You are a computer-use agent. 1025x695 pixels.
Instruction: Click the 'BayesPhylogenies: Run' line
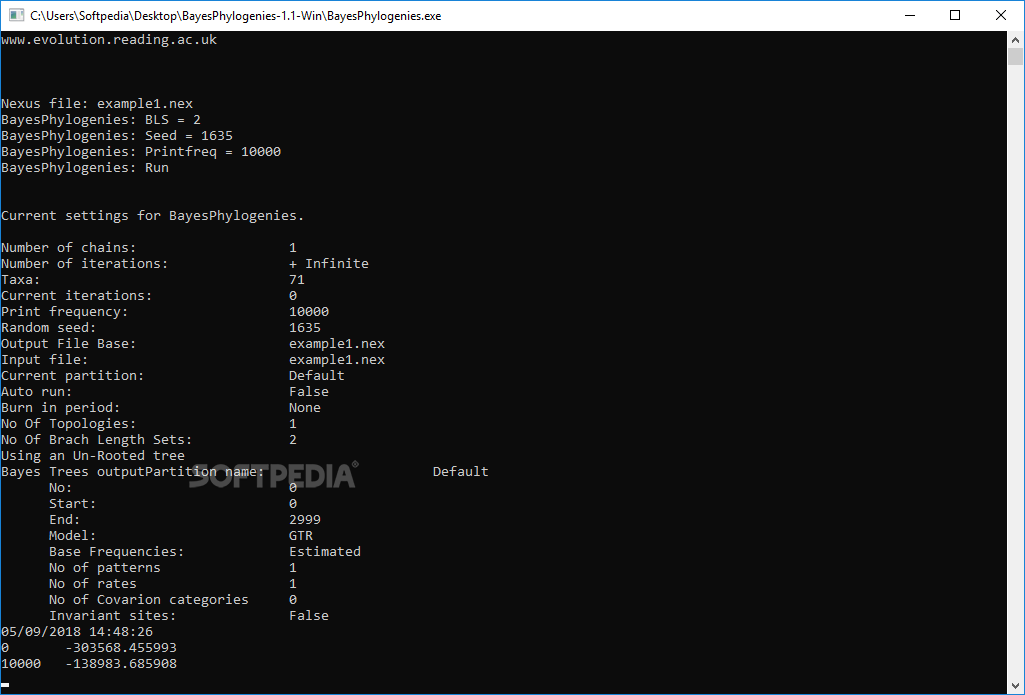[x=85, y=168]
